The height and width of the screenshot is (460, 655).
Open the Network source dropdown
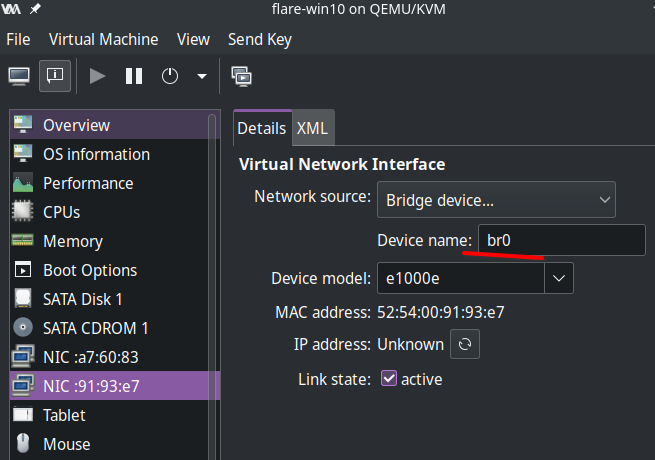tap(496, 200)
